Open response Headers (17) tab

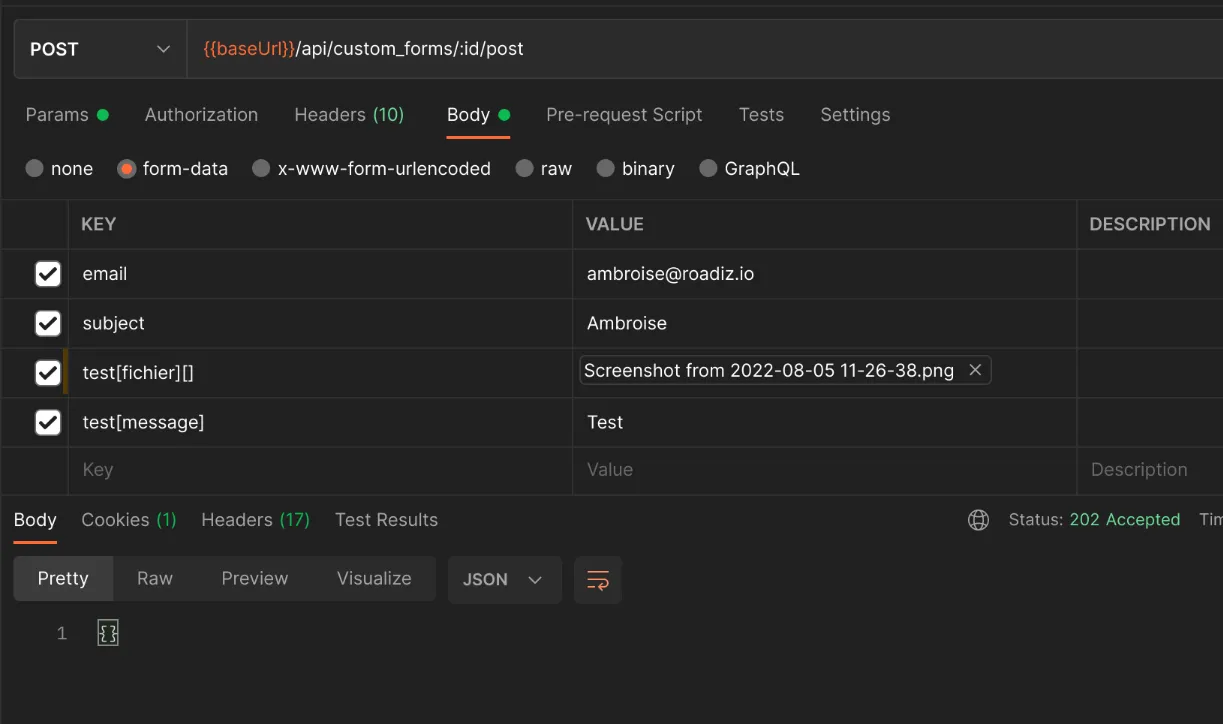tap(255, 520)
